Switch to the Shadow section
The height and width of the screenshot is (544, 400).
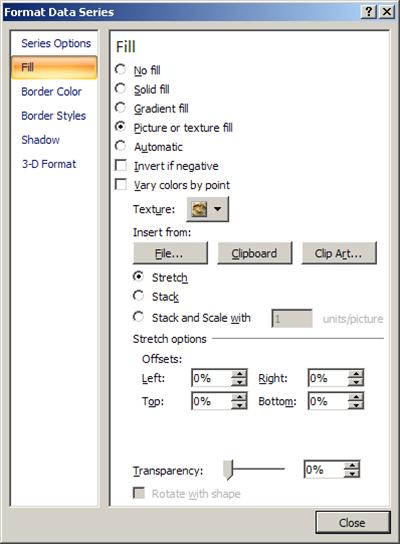pyautogui.click(x=41, y=140)
